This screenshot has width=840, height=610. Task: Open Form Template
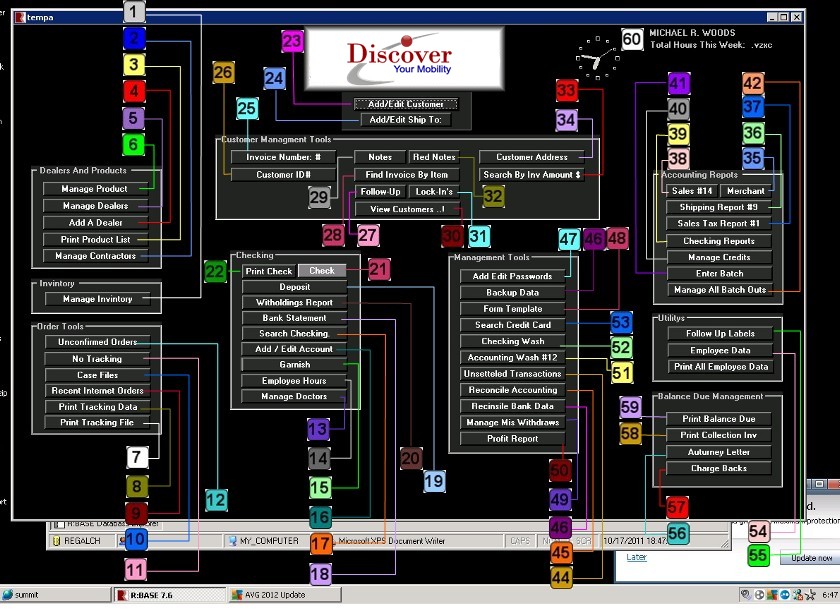point(513,309)
